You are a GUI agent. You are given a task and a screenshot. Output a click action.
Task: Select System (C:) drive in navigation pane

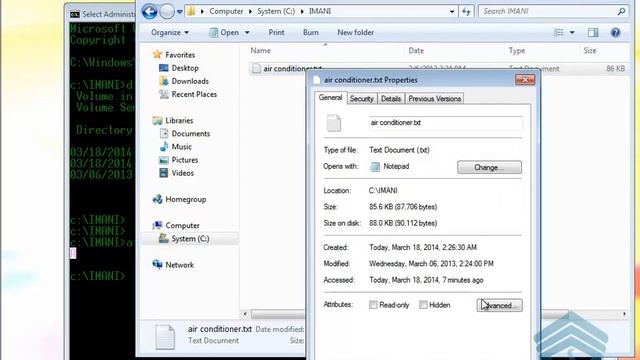[190, 239]
